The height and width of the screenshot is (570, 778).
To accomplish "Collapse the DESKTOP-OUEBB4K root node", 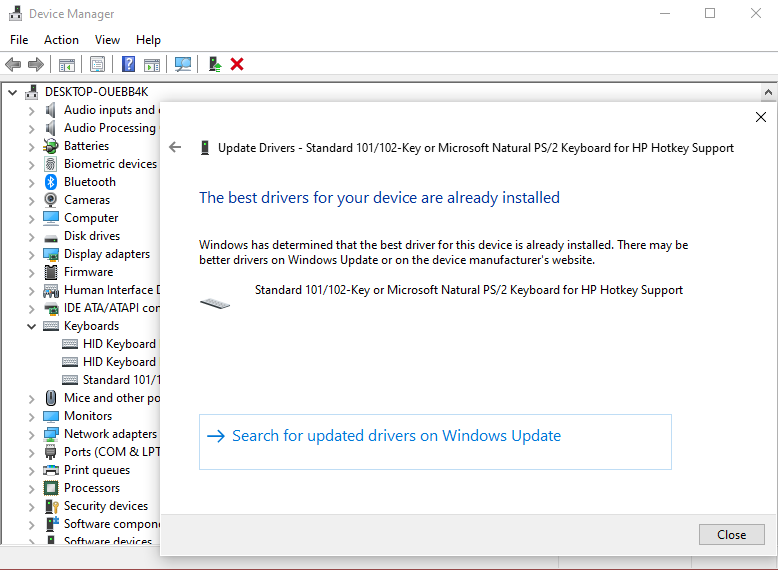I will pos(13,92).
